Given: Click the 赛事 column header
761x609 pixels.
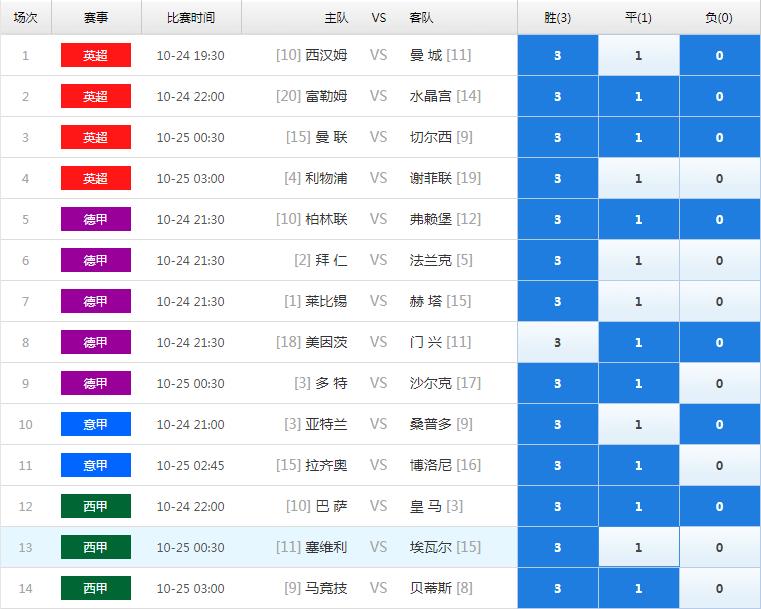Looking at the screenshot, I should (96, 17).
